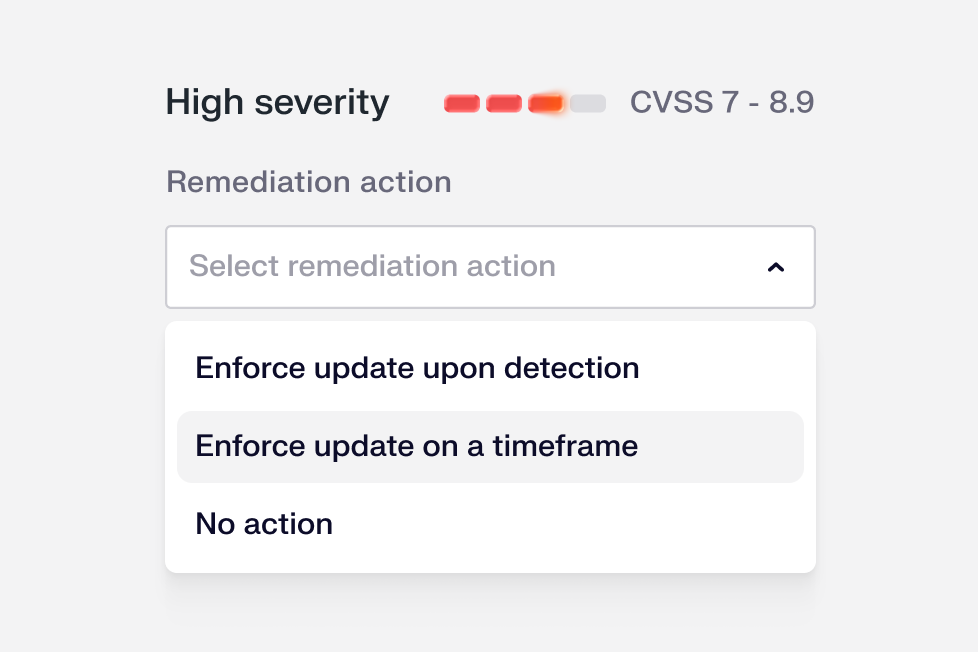Image resolution: width=978 pixels, height=652 pixels.
Task: Click the first red severity bar segment
Action: (462, 103)
